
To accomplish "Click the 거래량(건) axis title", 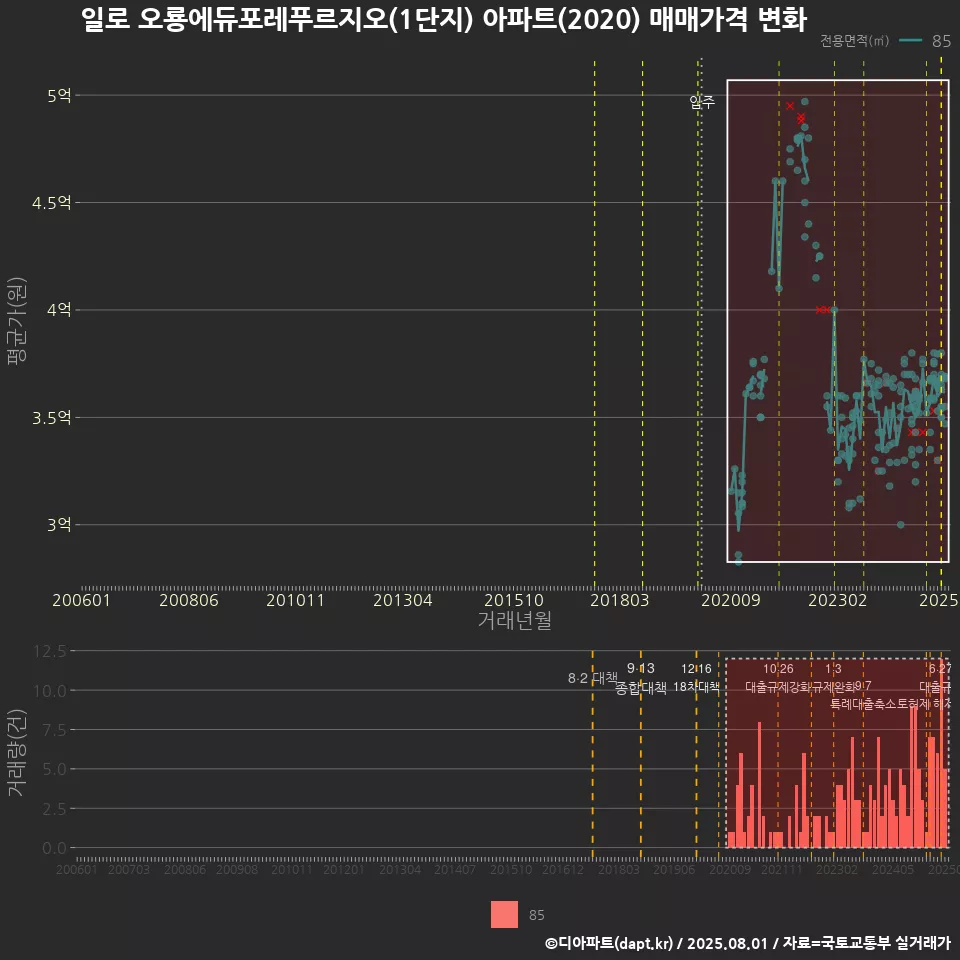I will click(17, 752).
